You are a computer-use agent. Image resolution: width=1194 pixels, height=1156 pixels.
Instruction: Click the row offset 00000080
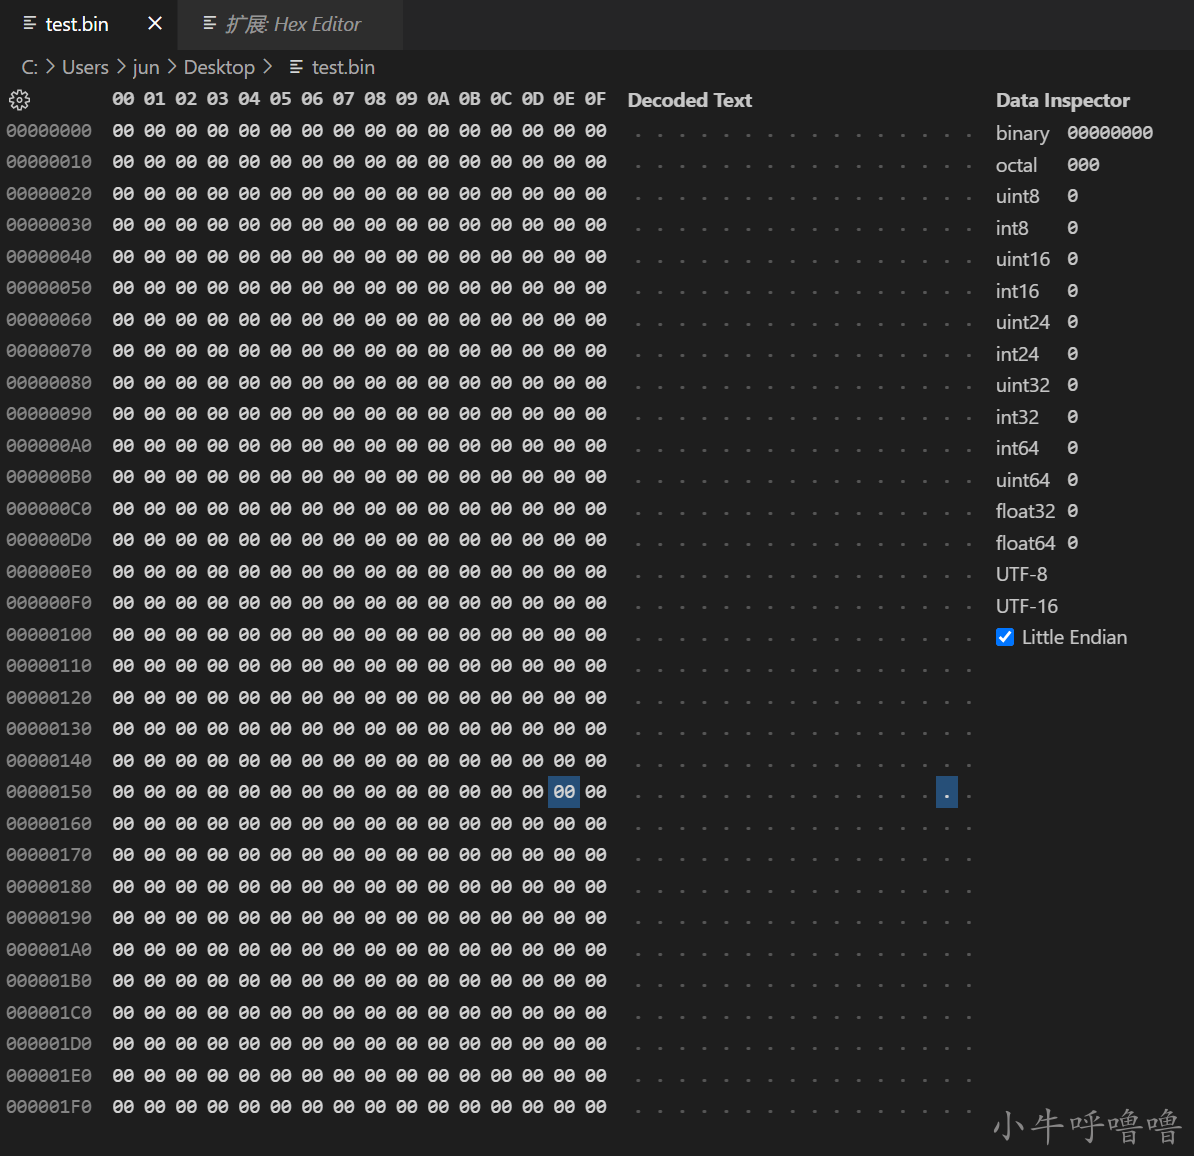[x=49, y=383]
